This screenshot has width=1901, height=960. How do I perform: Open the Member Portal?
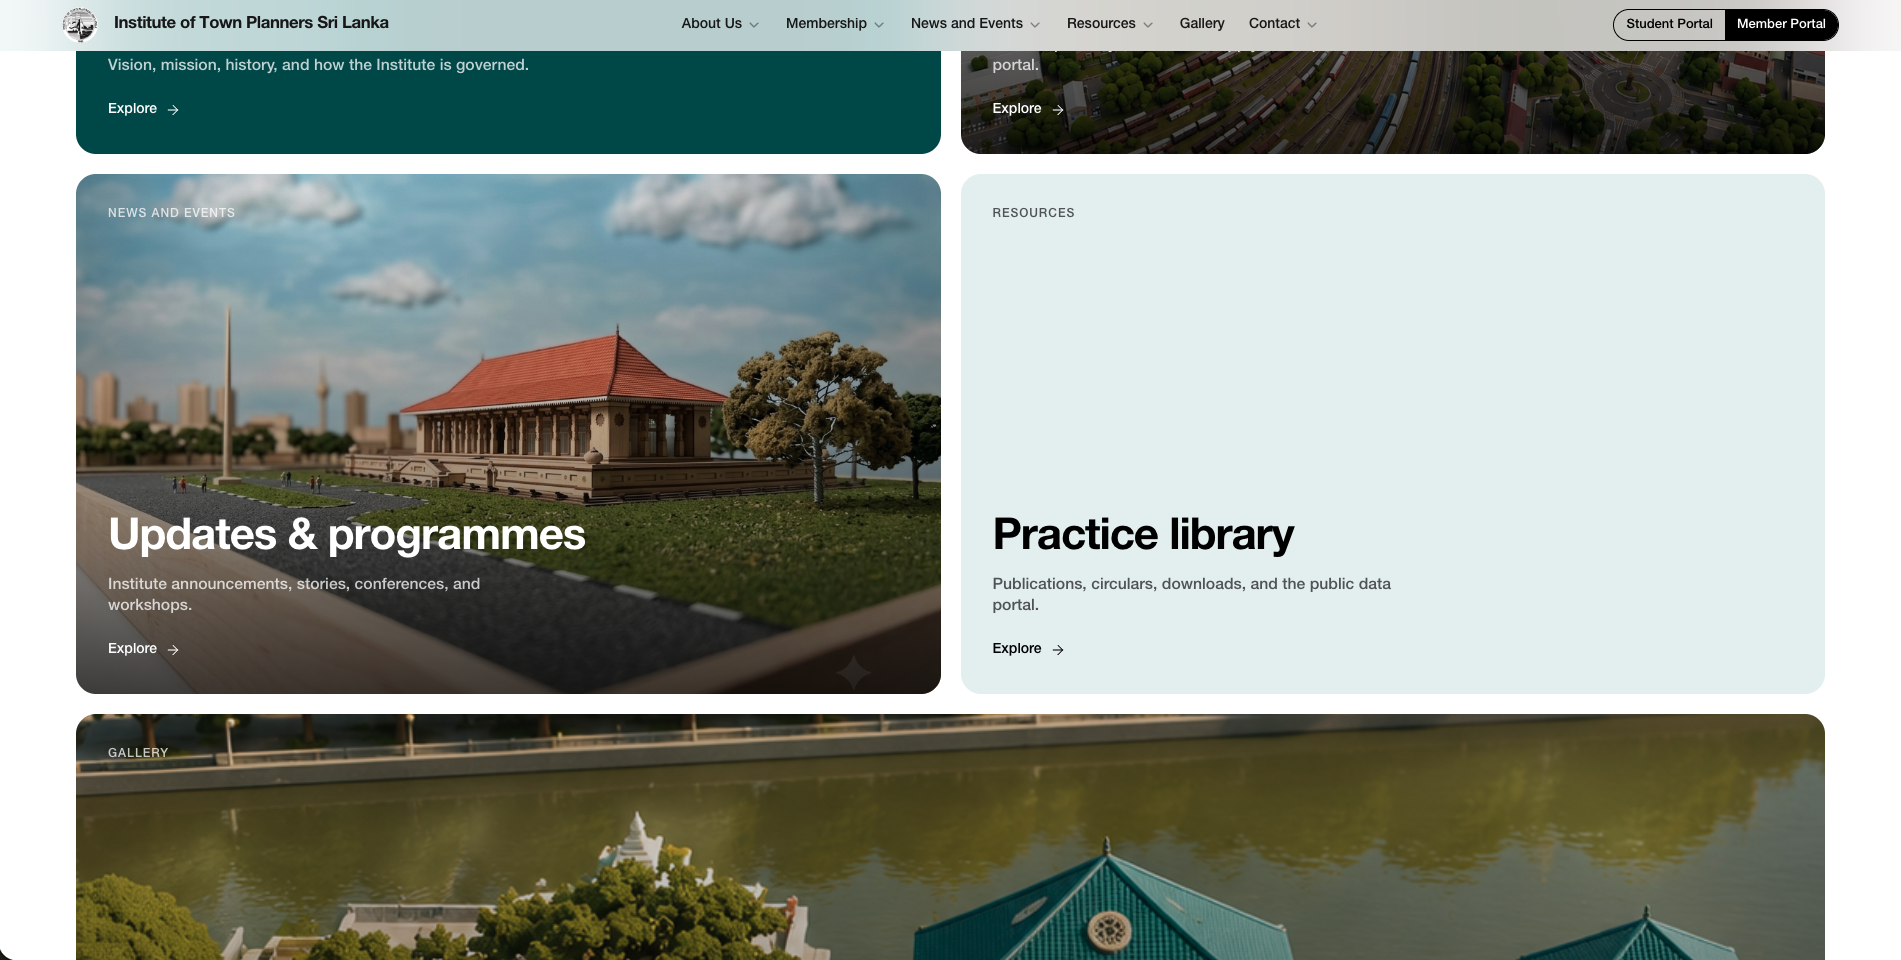1781,24
